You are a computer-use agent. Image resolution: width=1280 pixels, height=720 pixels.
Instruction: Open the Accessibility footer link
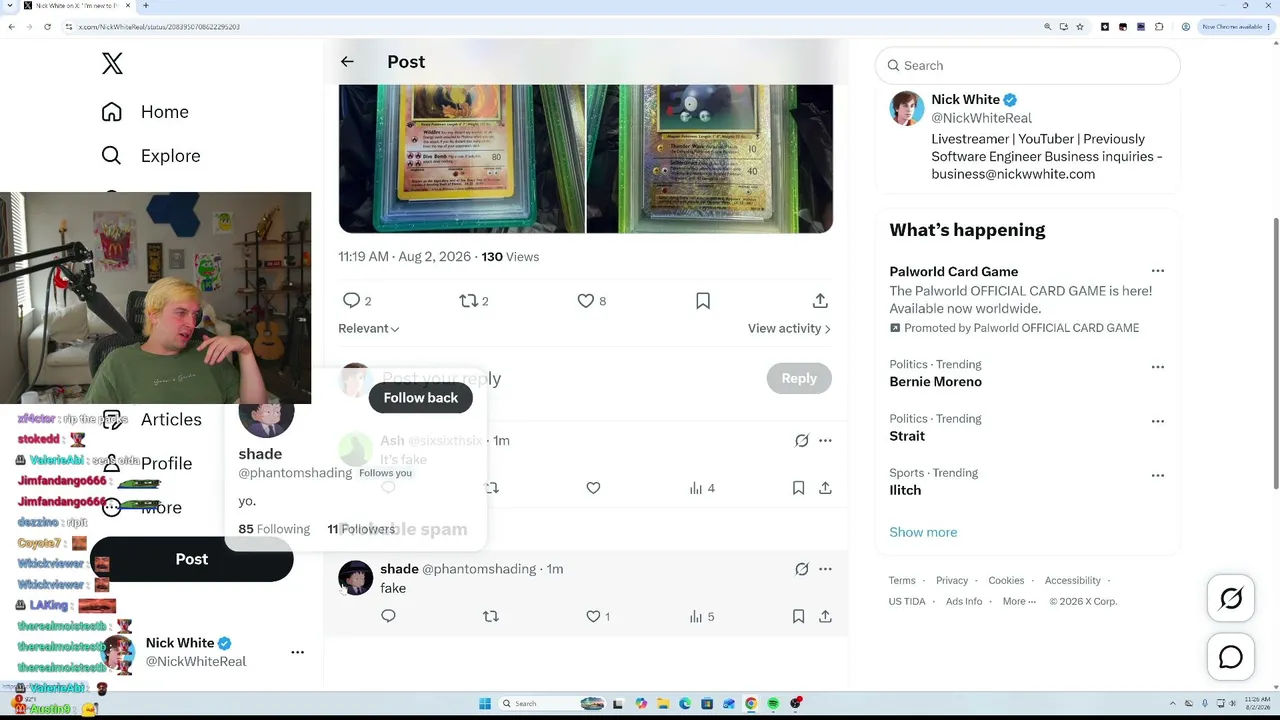tap(1073, 581)
